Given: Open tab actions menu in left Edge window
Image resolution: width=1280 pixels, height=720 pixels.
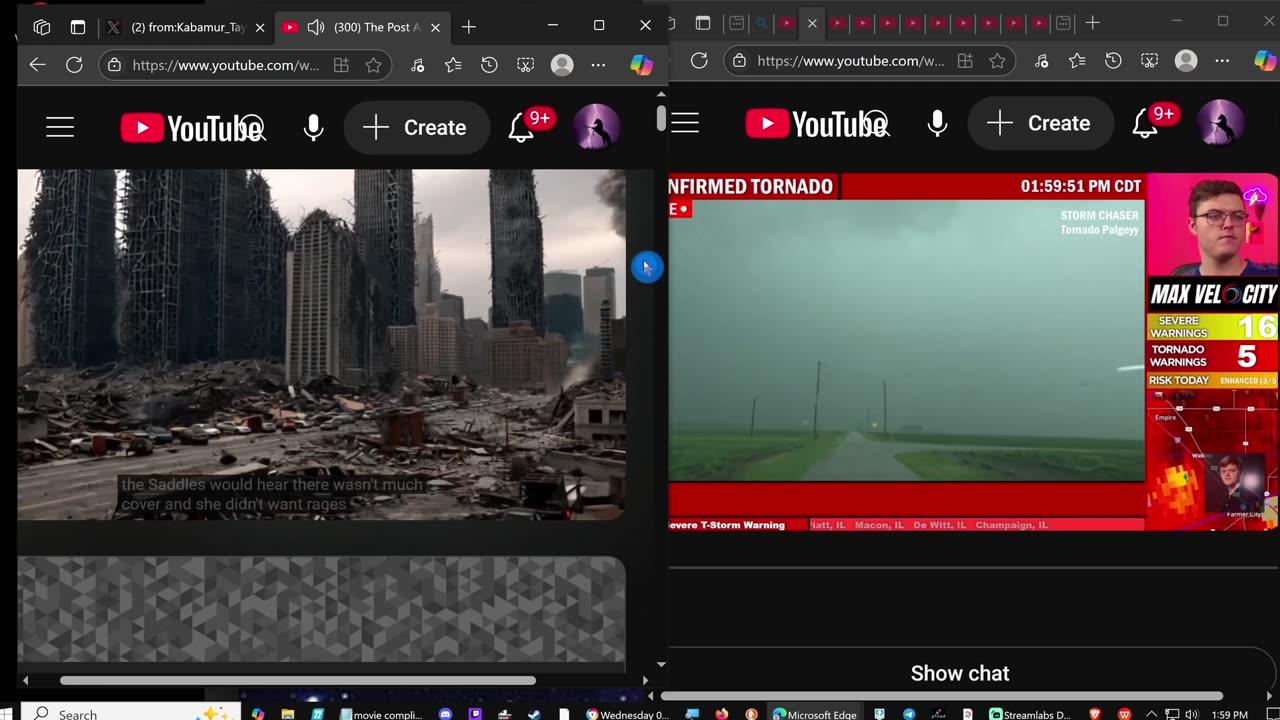Looking at the screenshot, I should (78, 27).
